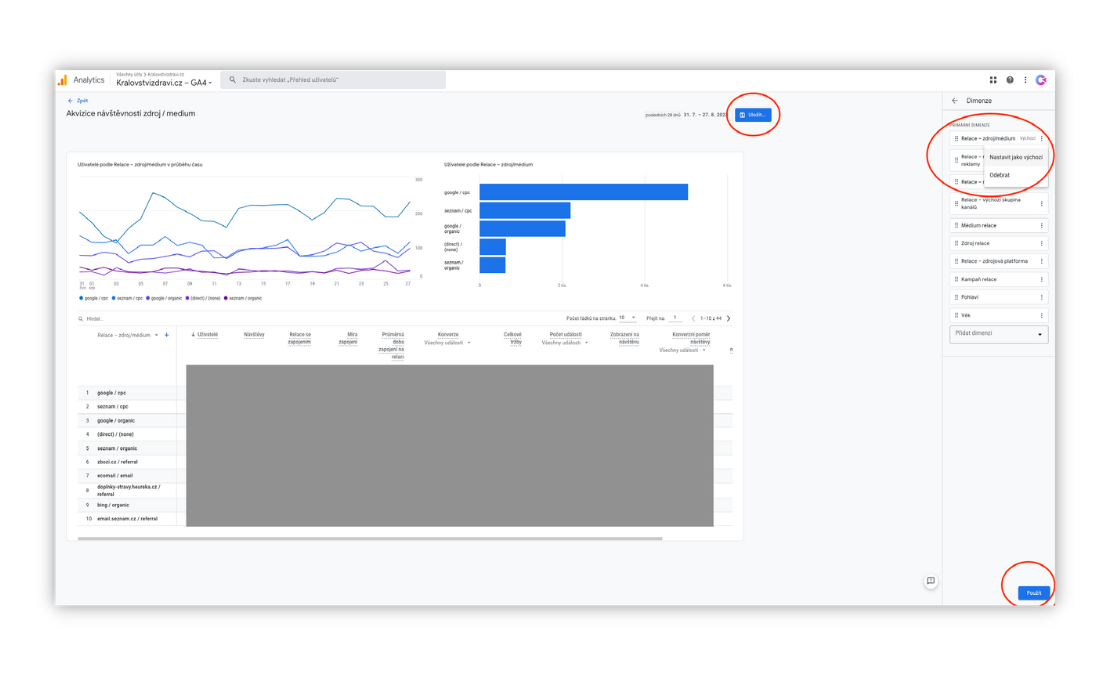The image size is (1110, 675).
Task: Open three-dot menu for Médium relace
Action: click(x=1041, y=226)
